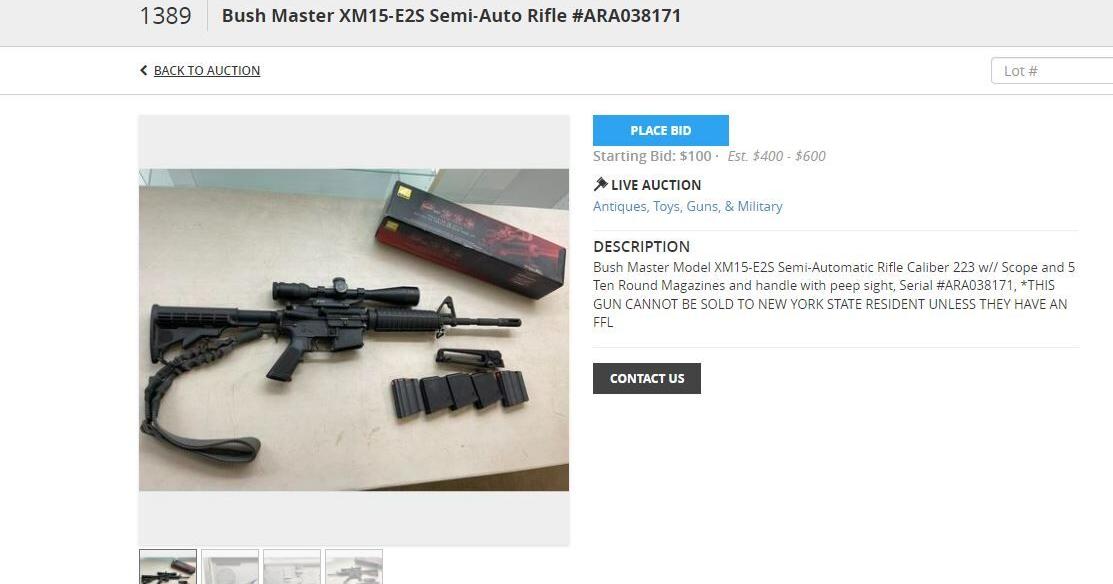Click the Live Auction label text
This screenshot has width=1113, height=584.
tap(656, 185)
